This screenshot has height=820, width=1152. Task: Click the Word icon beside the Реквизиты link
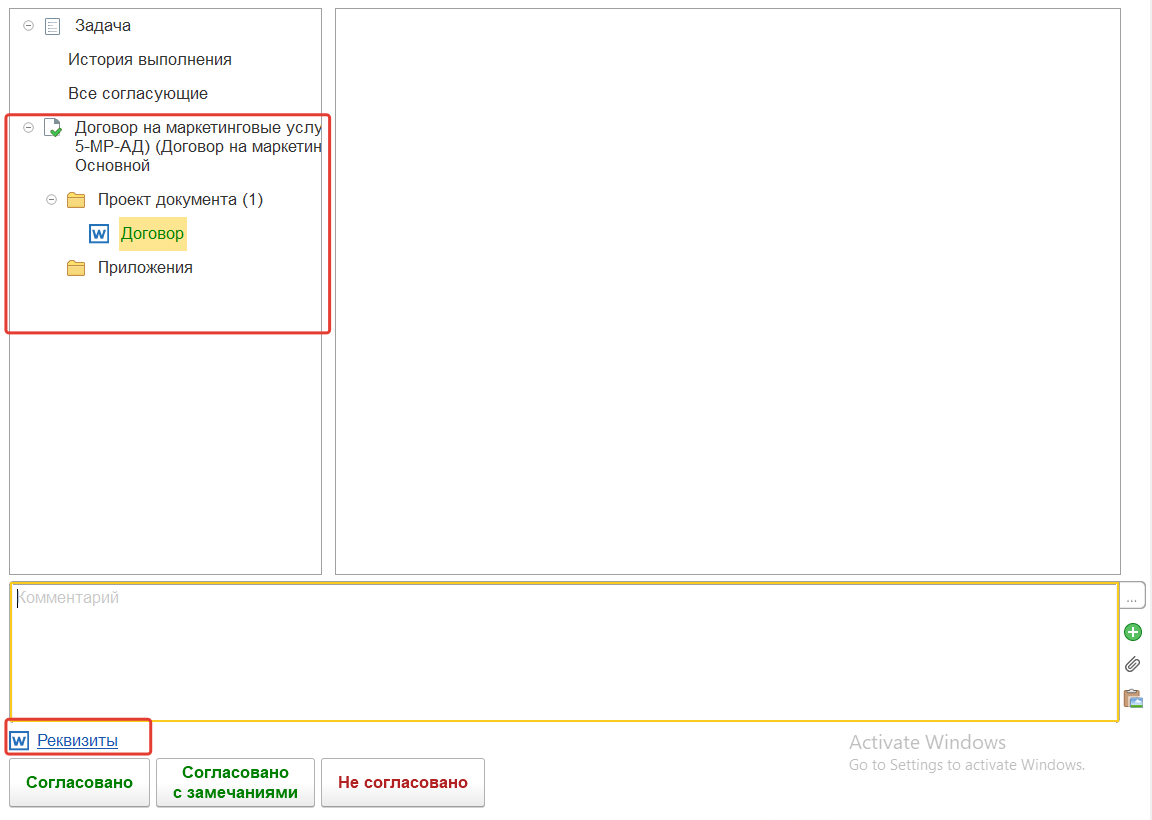19,741
